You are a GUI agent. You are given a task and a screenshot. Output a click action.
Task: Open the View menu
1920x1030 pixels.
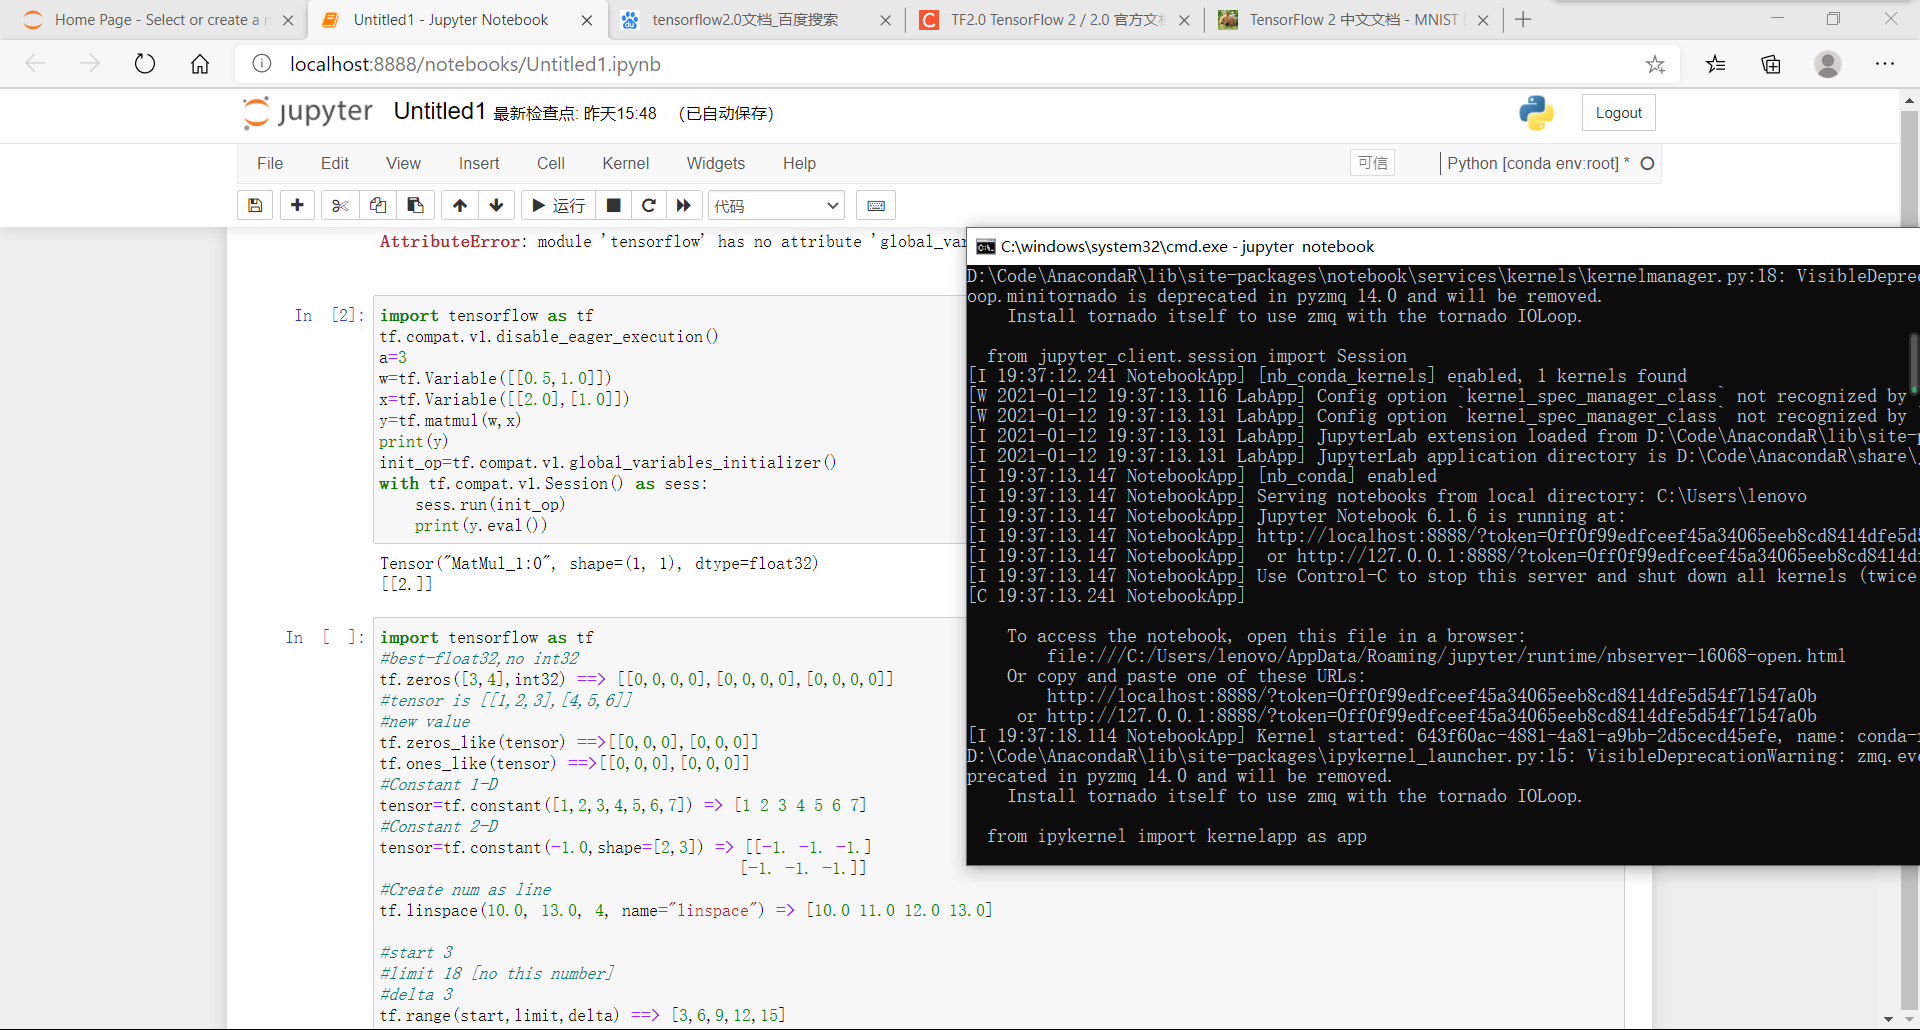pos(403,163)
